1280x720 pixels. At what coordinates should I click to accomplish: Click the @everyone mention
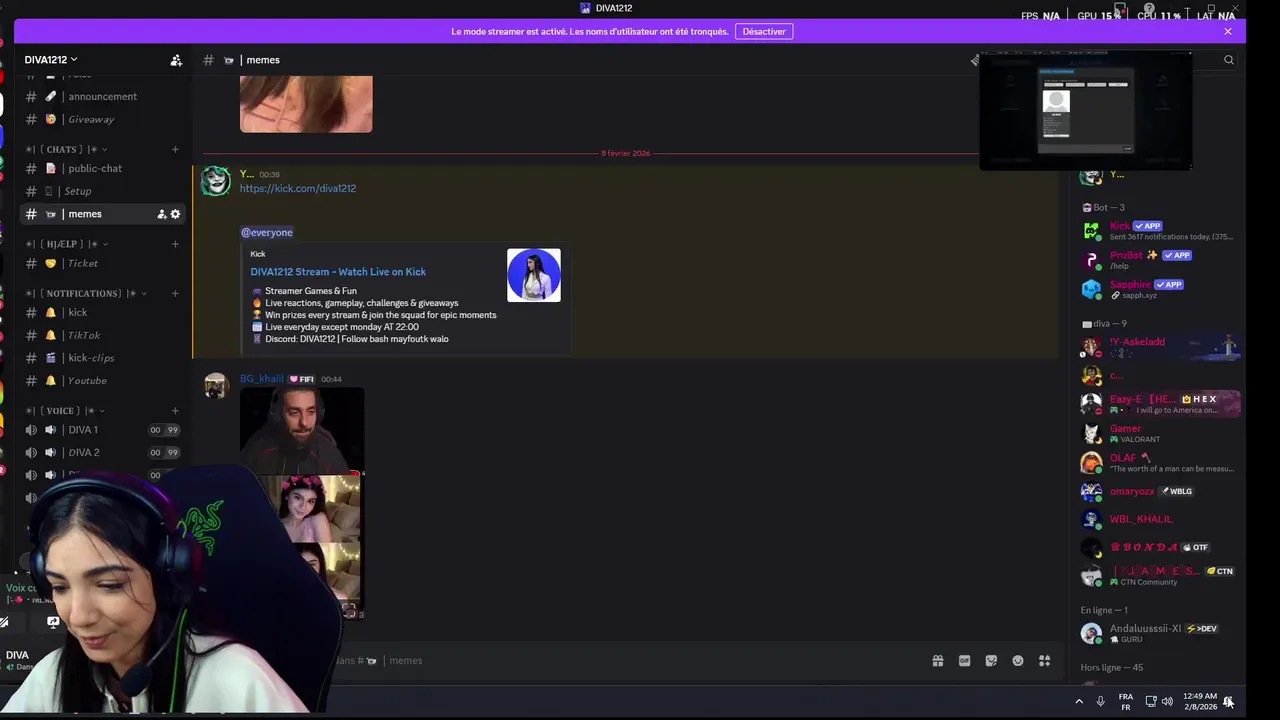point(267,232)
